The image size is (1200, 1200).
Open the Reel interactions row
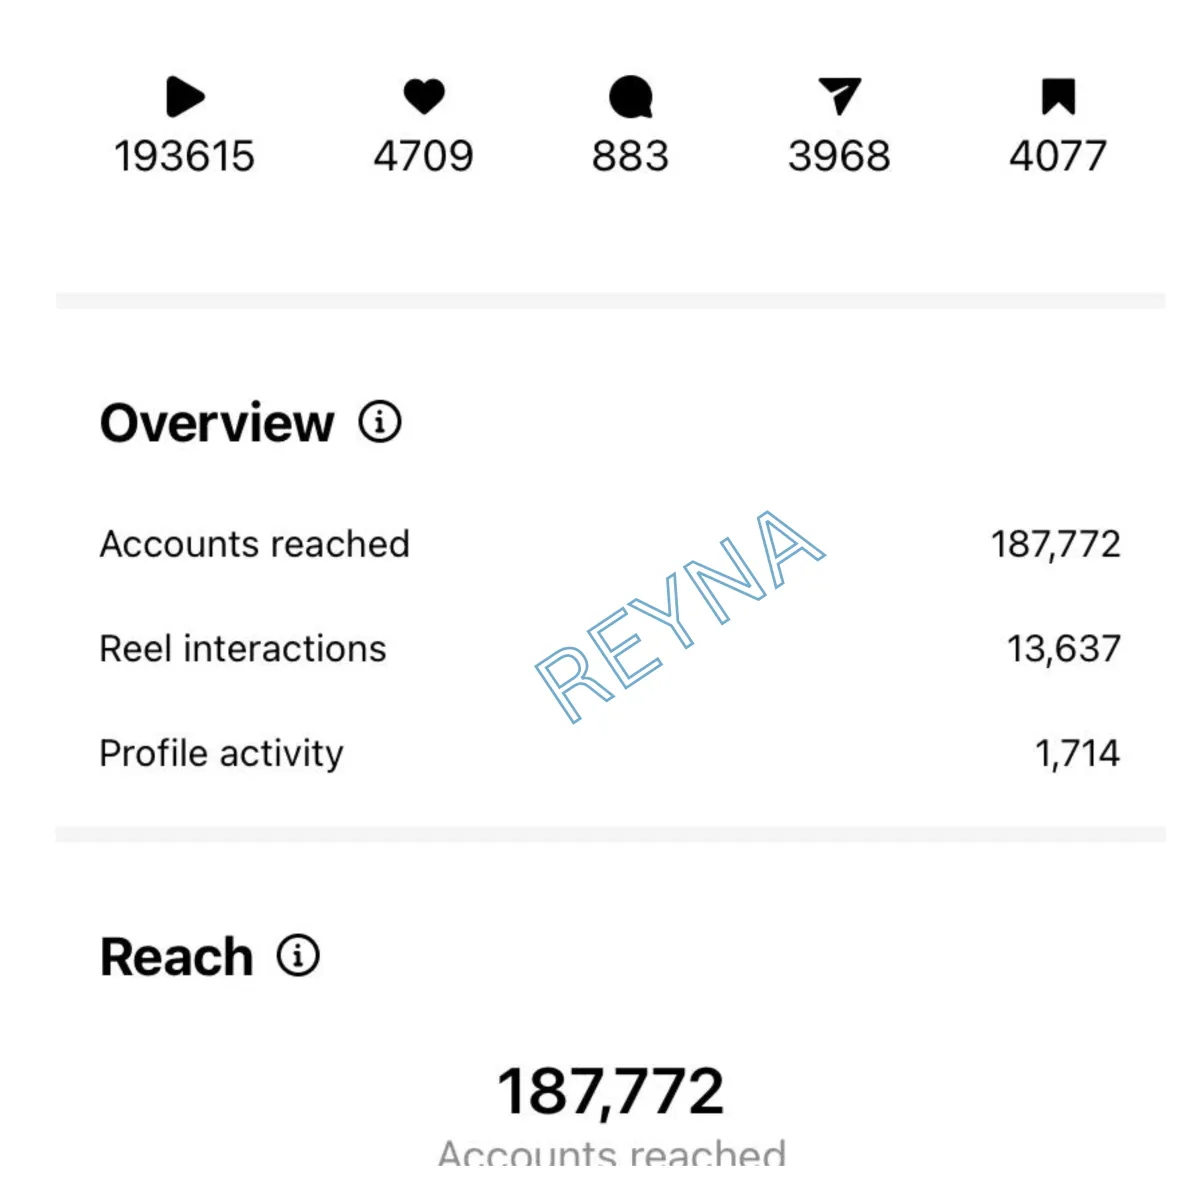pos(610,649)
